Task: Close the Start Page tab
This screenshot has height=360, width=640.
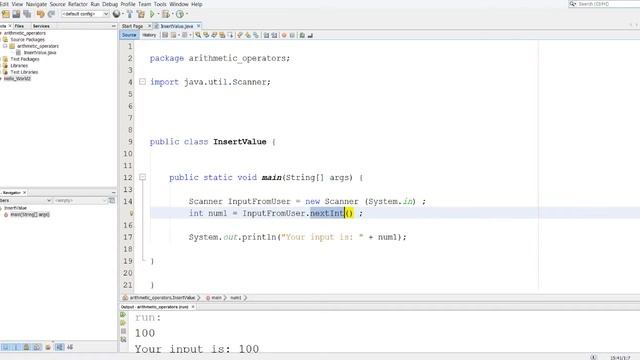Action: point(149,26)
